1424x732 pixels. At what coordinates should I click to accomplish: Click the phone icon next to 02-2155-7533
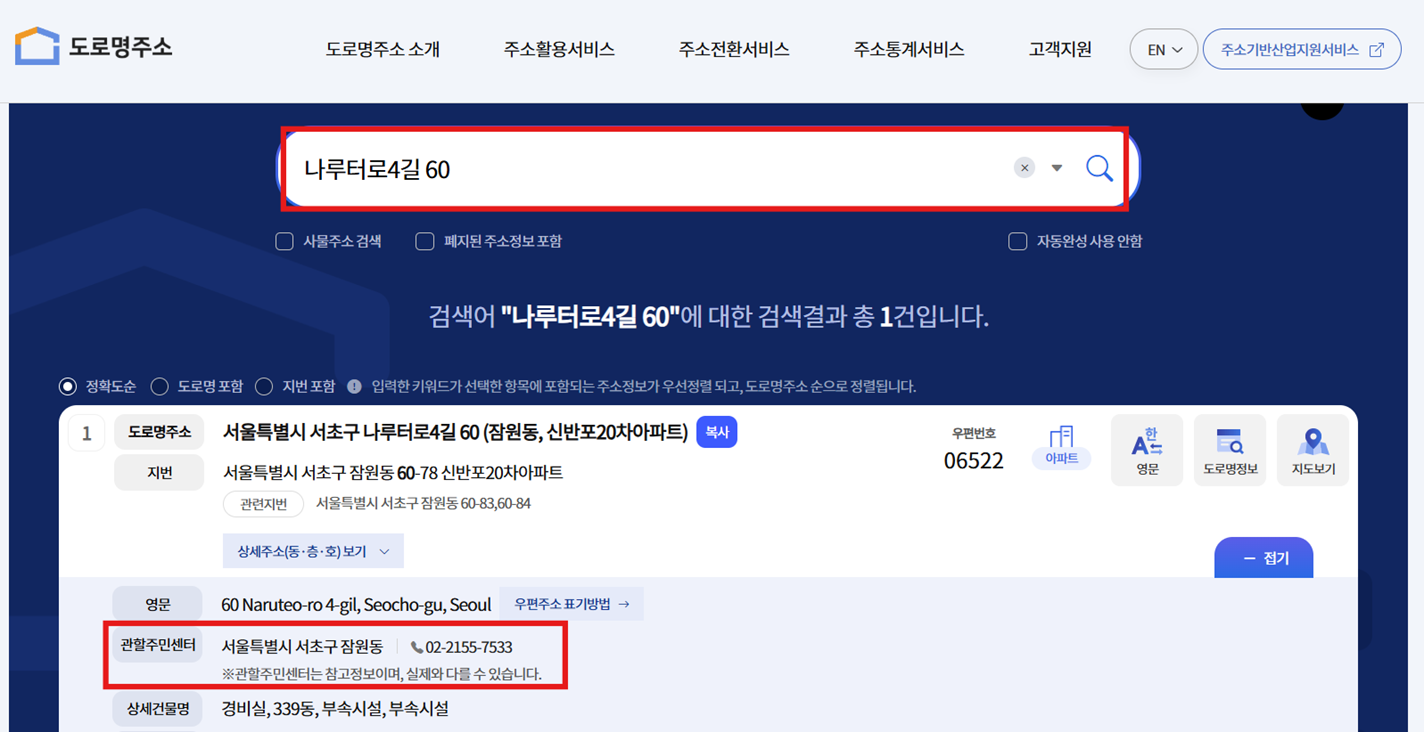pyautogui.click(x=416, y=648)
